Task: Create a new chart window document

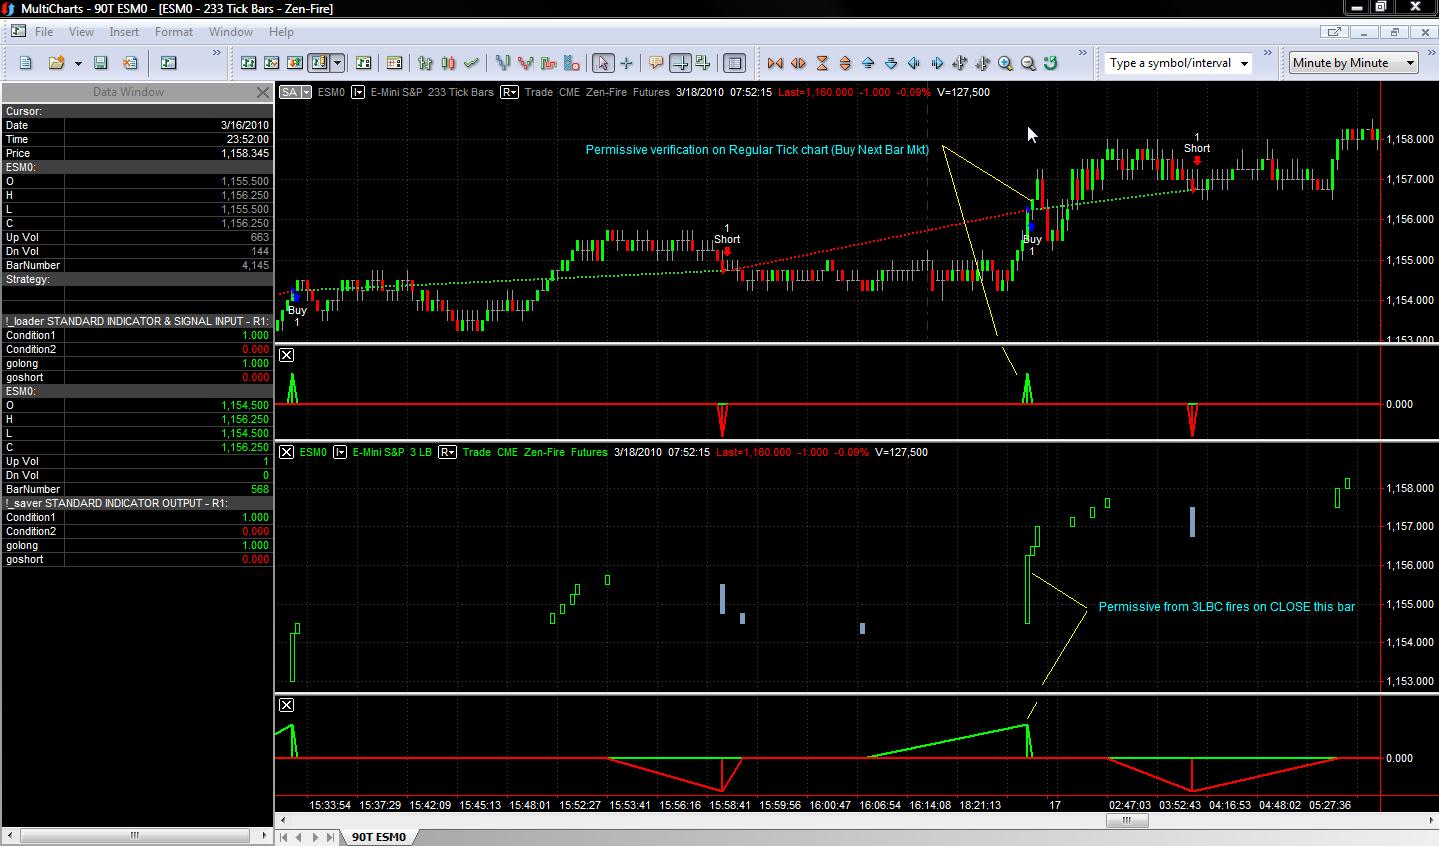Action: (26, 63)
